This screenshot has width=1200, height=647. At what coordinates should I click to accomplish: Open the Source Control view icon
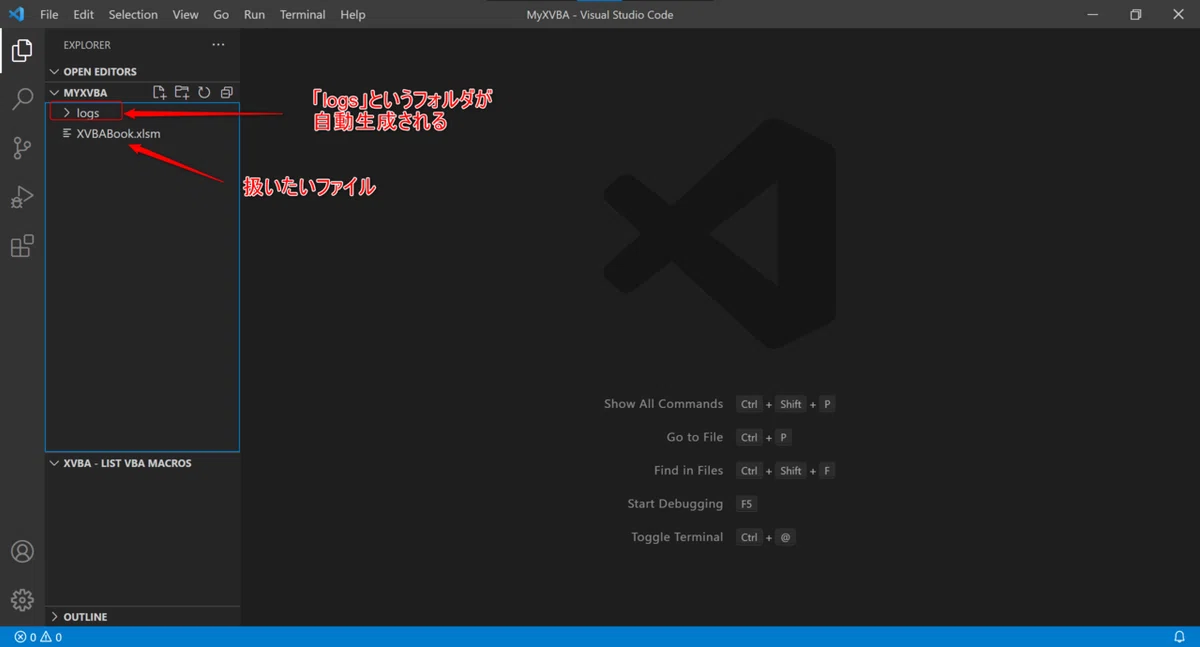22,148
